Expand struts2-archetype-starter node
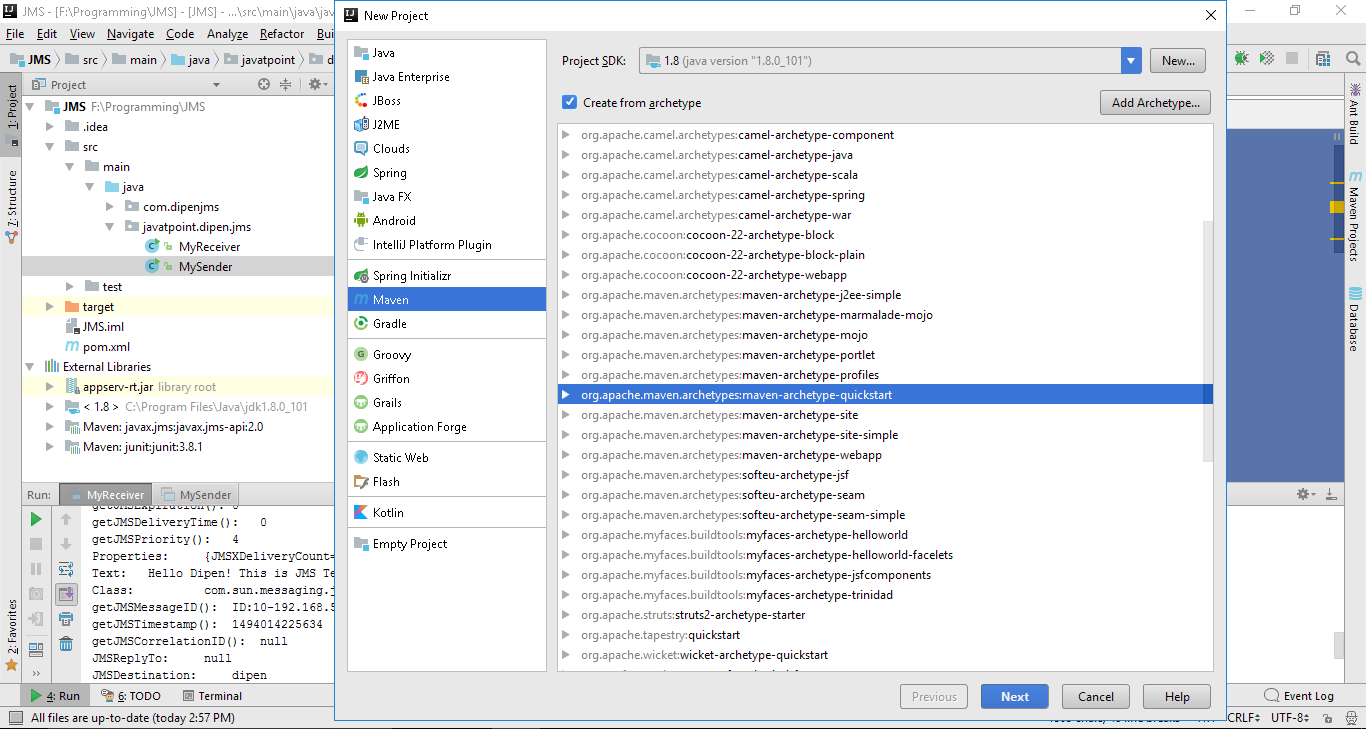 pyautogui.click(x=566, y=615)
